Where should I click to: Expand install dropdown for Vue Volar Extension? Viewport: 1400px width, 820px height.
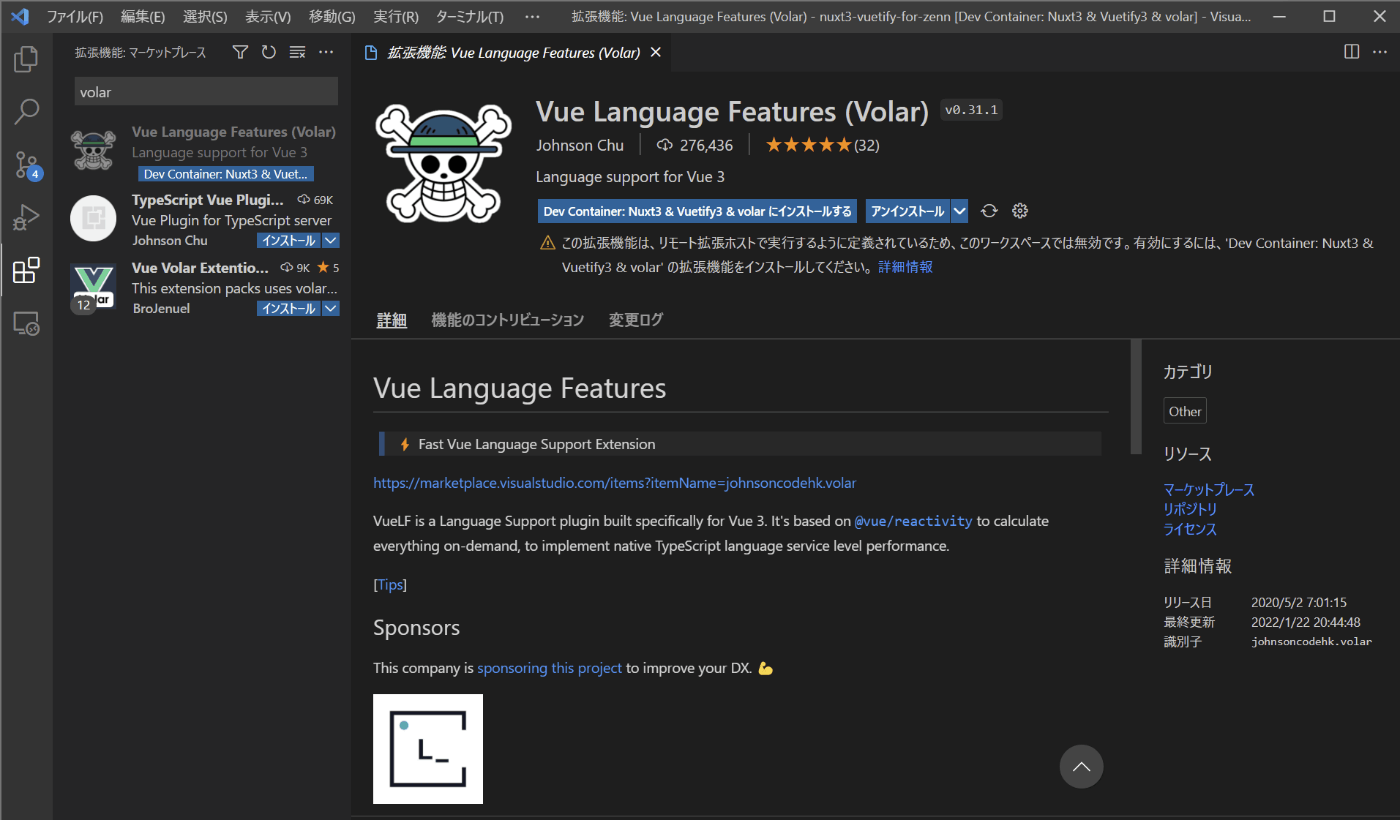click(x=331, y=309)
